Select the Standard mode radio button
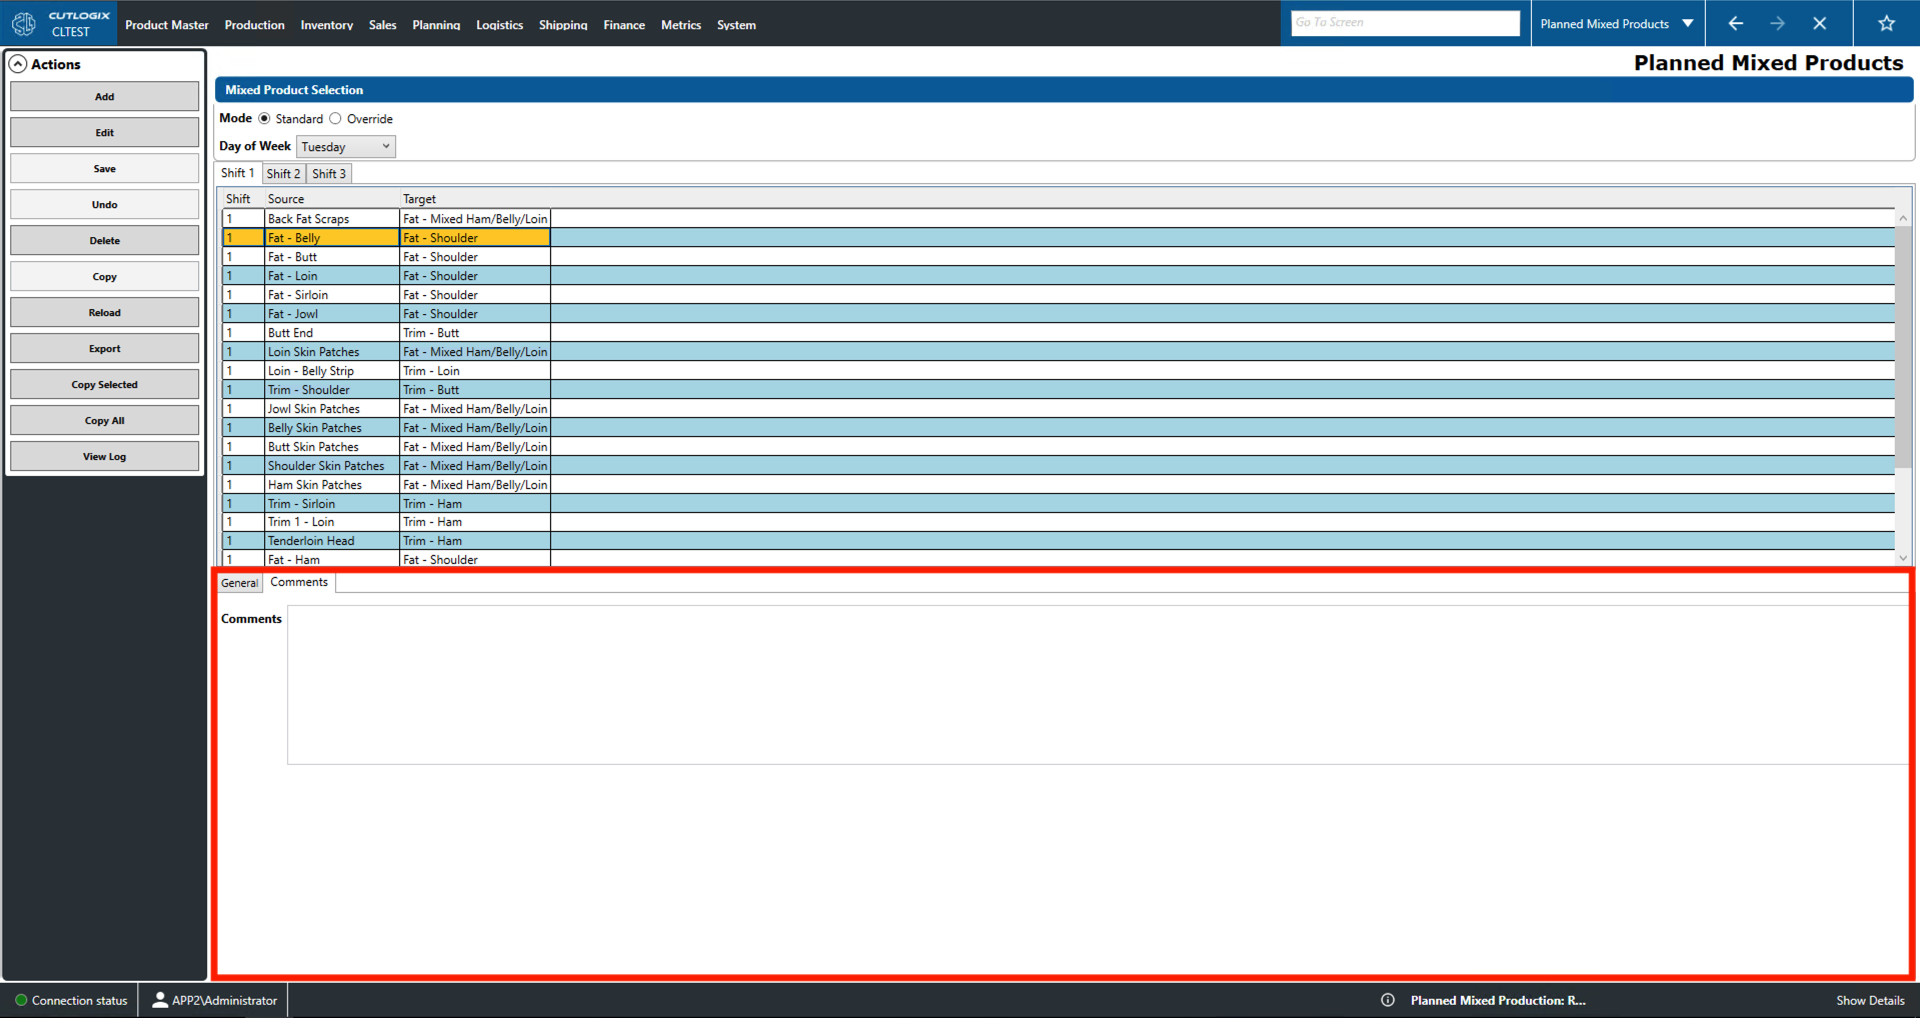 coord(263,118)
